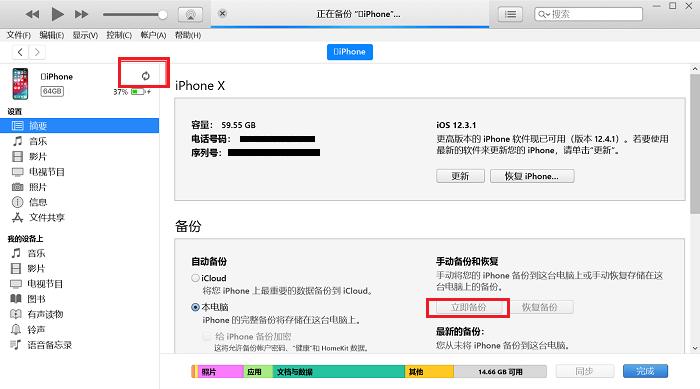Open the 控制(C) menu
Image resolution: width=700 pixels, height=389 pixels.
(119, 35)
